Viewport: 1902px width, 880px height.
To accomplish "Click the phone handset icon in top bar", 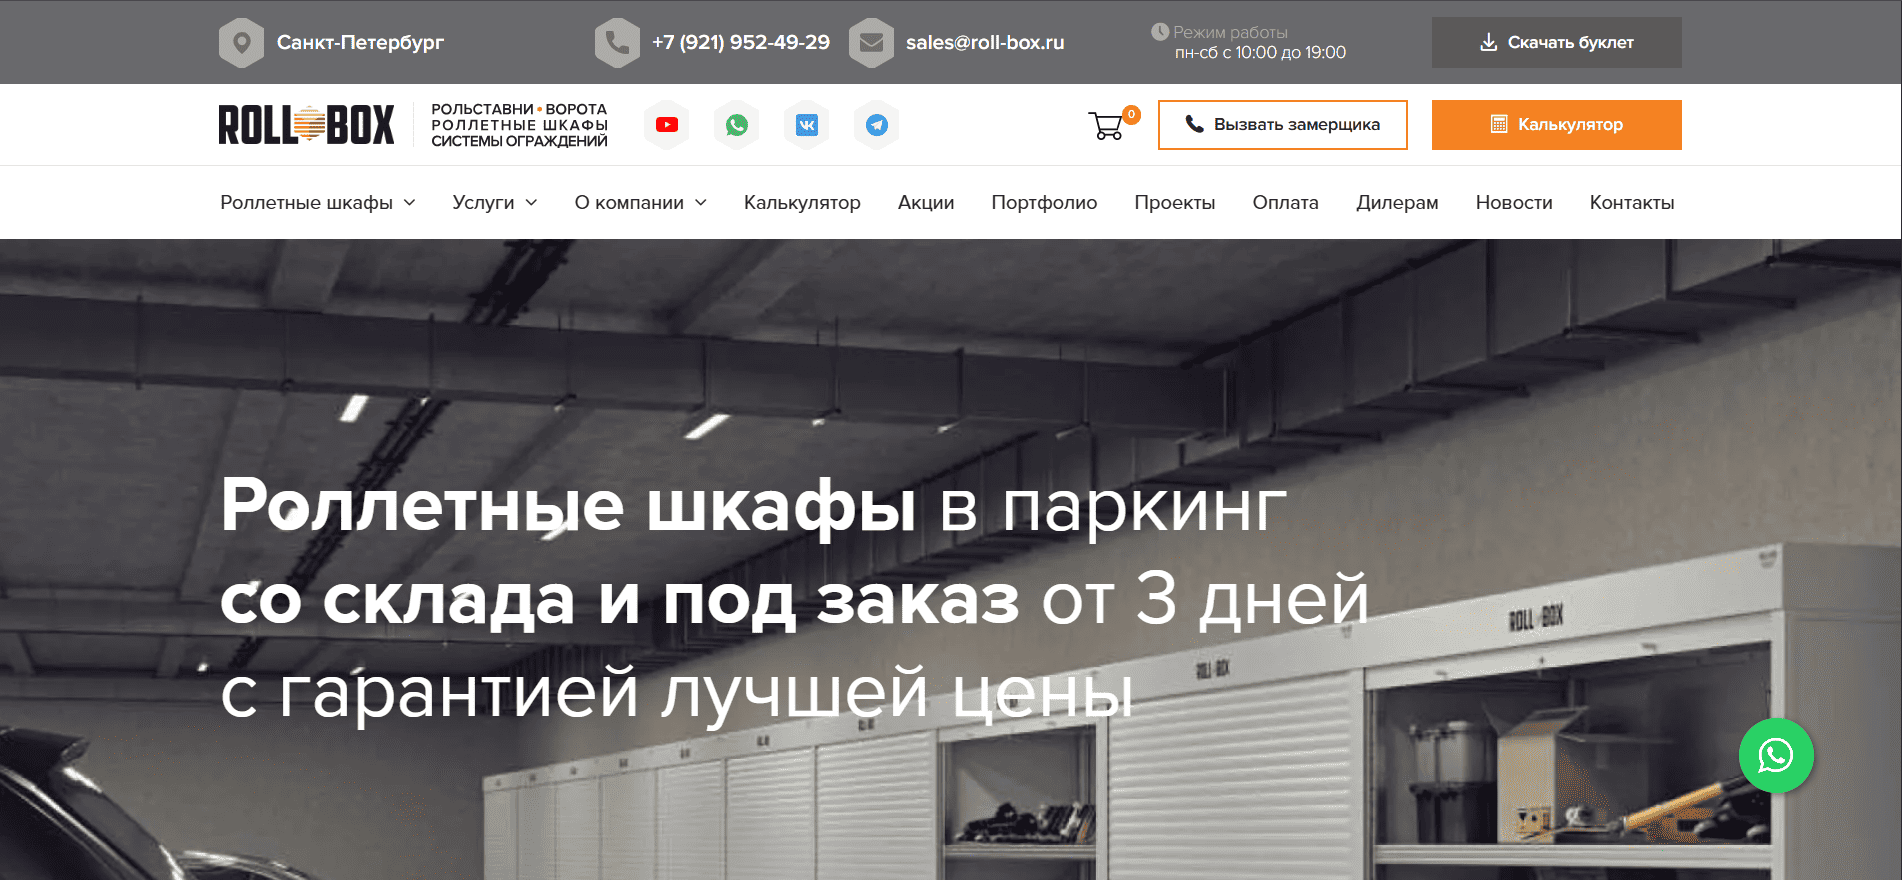I will click(x=617, y=43).
